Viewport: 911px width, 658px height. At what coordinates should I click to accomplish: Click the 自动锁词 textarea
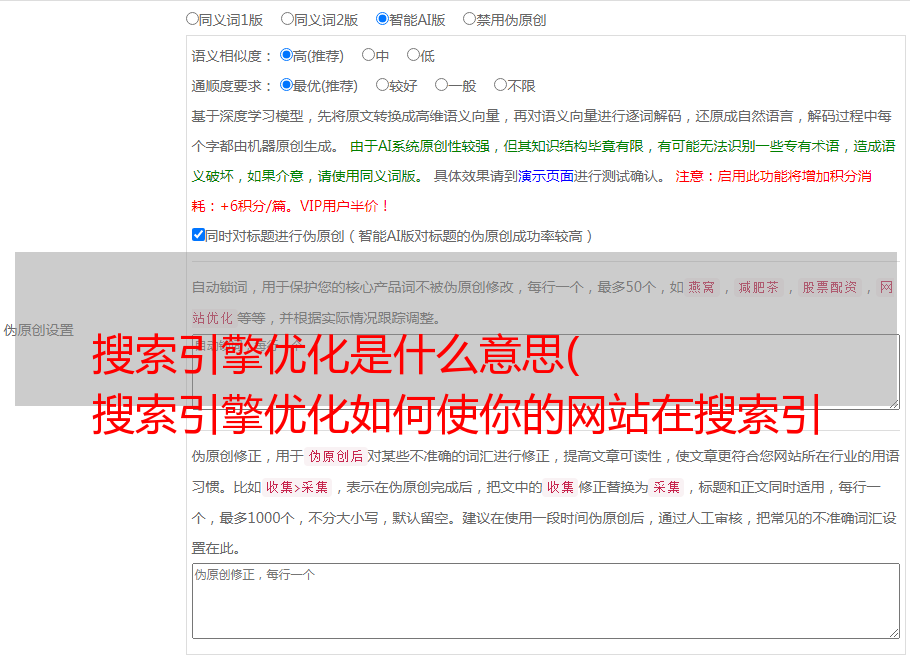click(x=546, y=372)
